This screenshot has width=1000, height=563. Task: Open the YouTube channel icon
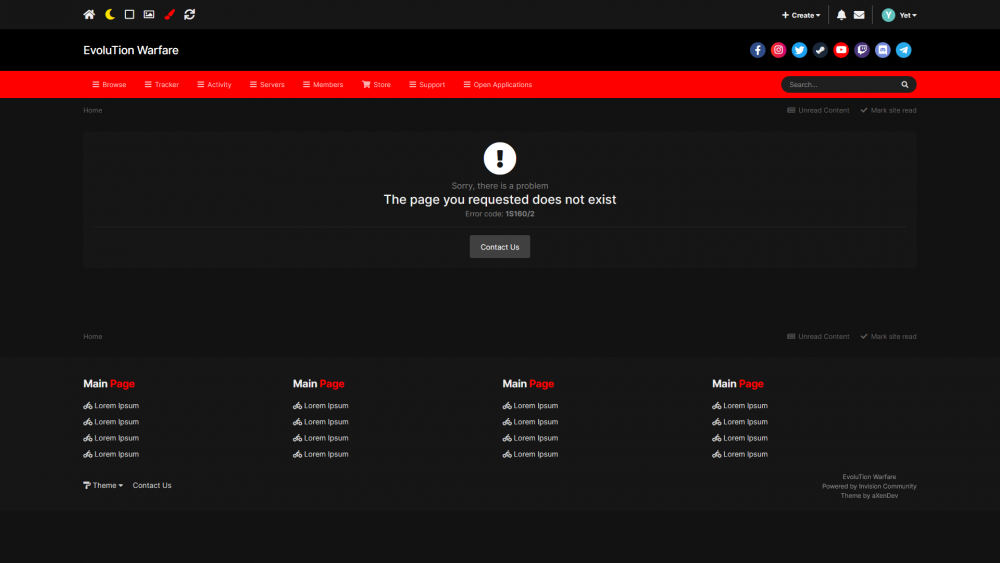coord(841,50)
